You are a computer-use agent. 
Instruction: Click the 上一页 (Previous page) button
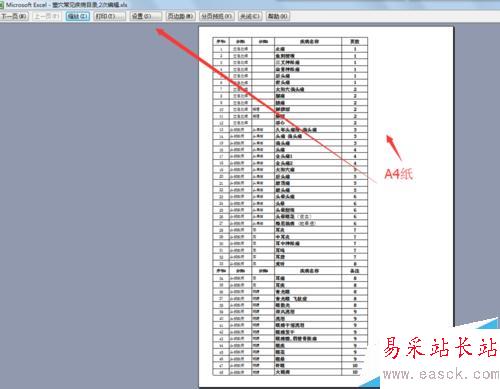47,16
